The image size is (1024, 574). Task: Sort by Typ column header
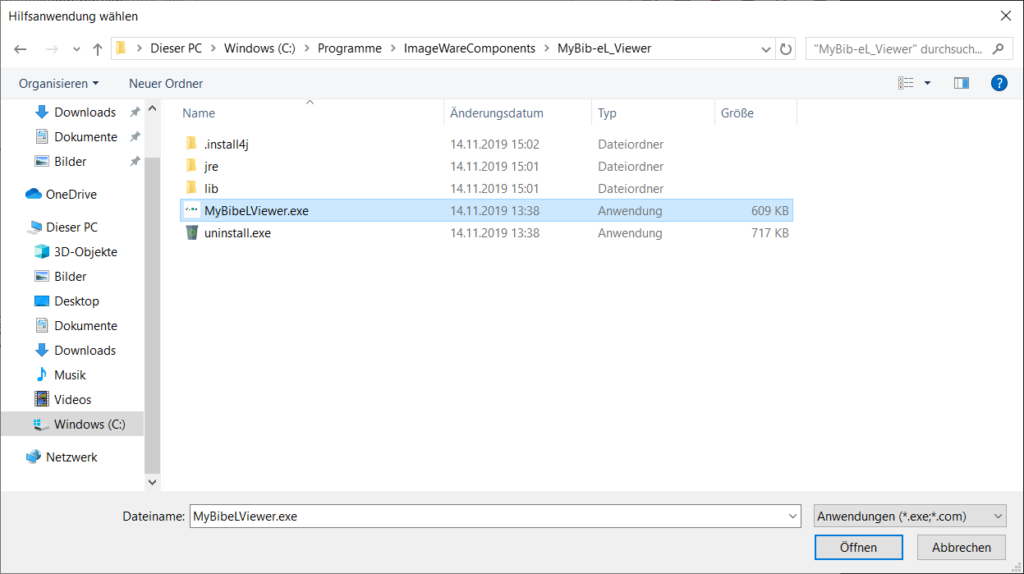pyautogui.click(x=607, y=113)
